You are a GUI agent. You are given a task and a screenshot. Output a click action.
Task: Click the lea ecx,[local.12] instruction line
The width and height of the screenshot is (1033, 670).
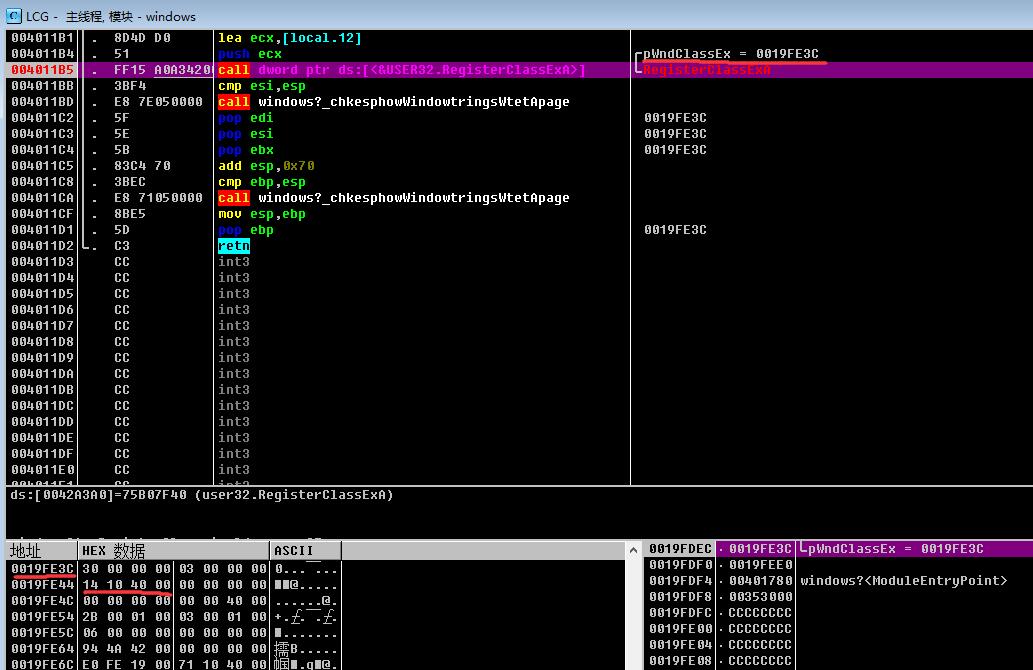tap(290, 38)
